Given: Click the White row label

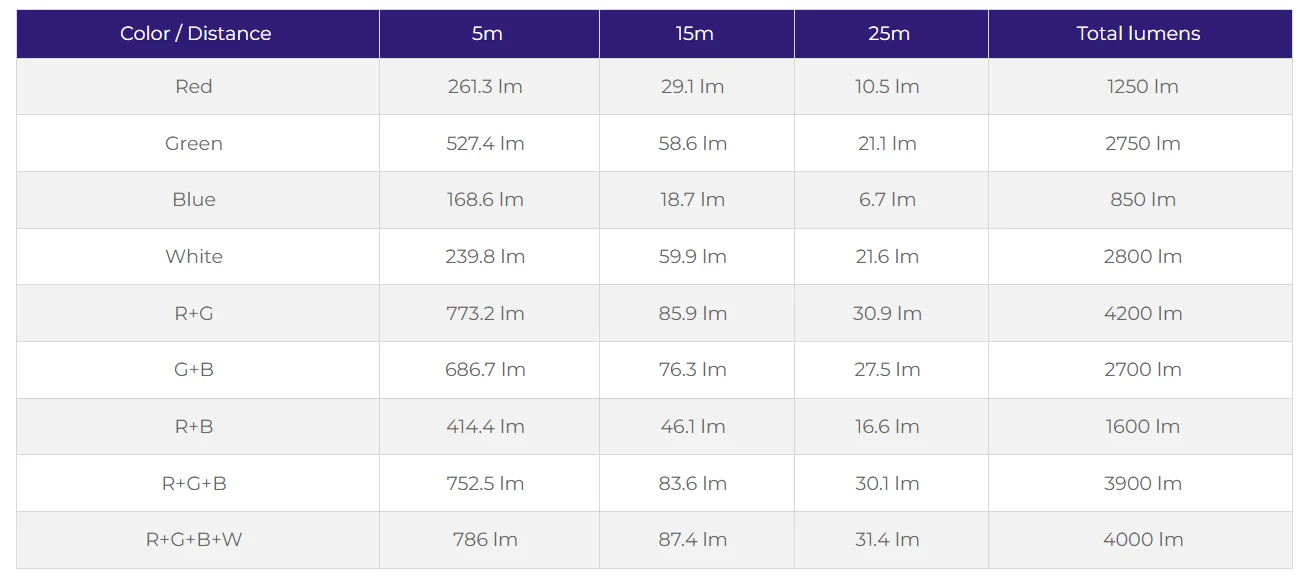Looking at the screenshot, I should 194,256.
